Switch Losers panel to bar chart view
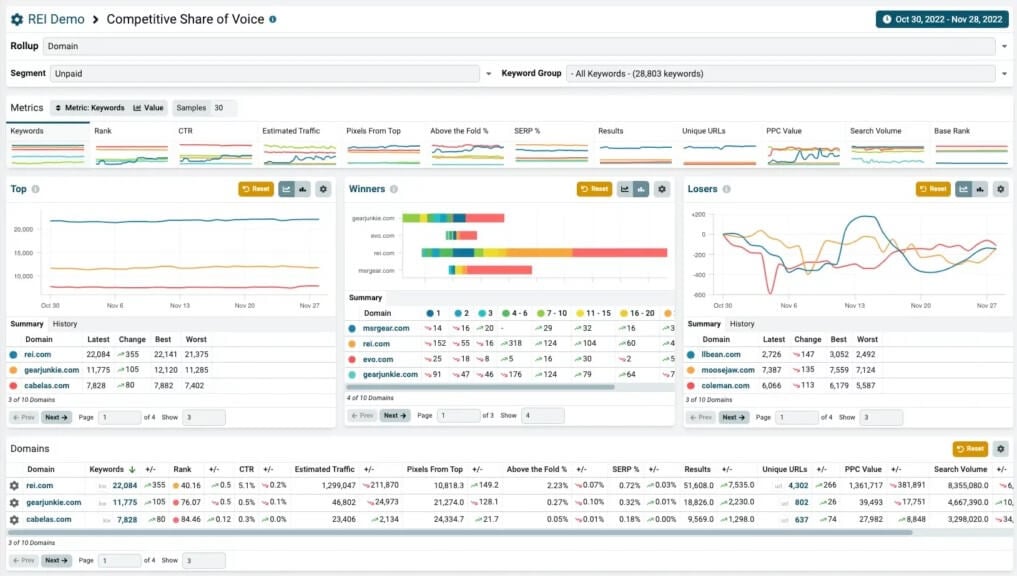The image size is (1017, 576). 980,189
